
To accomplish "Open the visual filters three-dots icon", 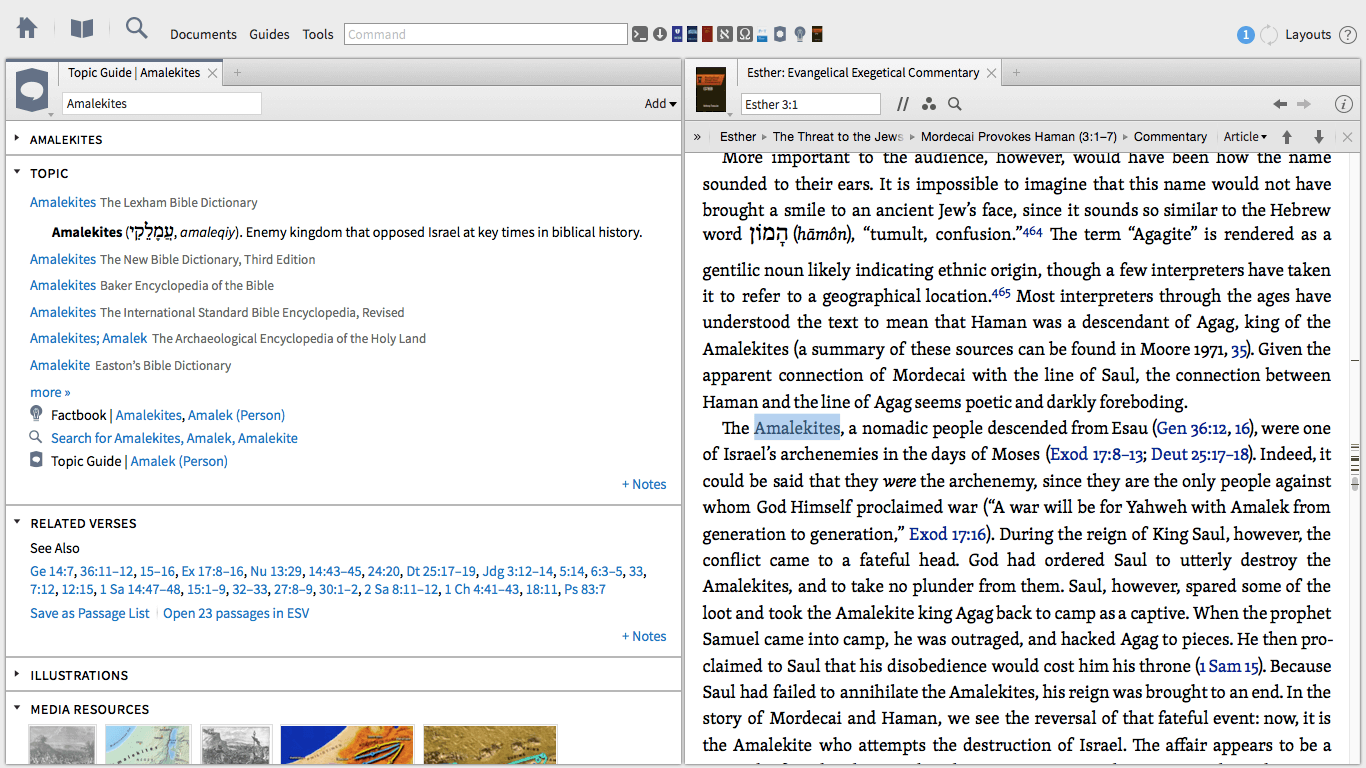I will (929, 104).
